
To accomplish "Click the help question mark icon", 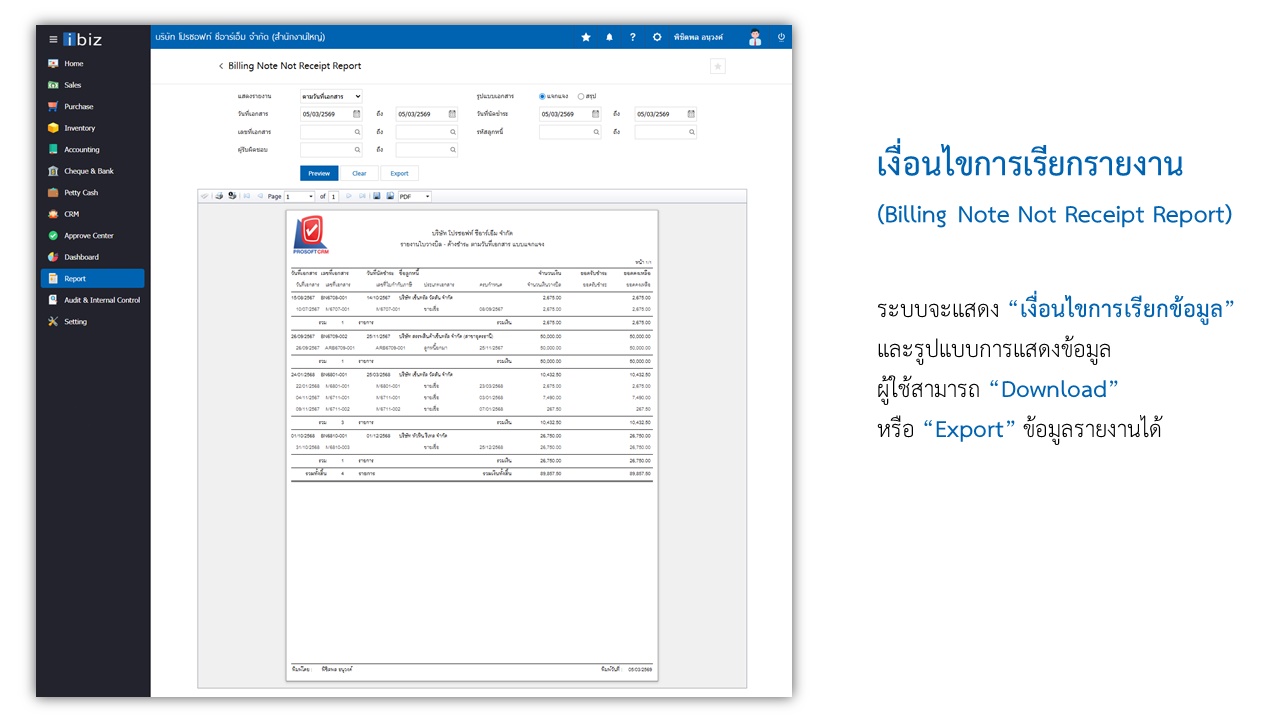I will pyautogui.click(x=632, y=37).
